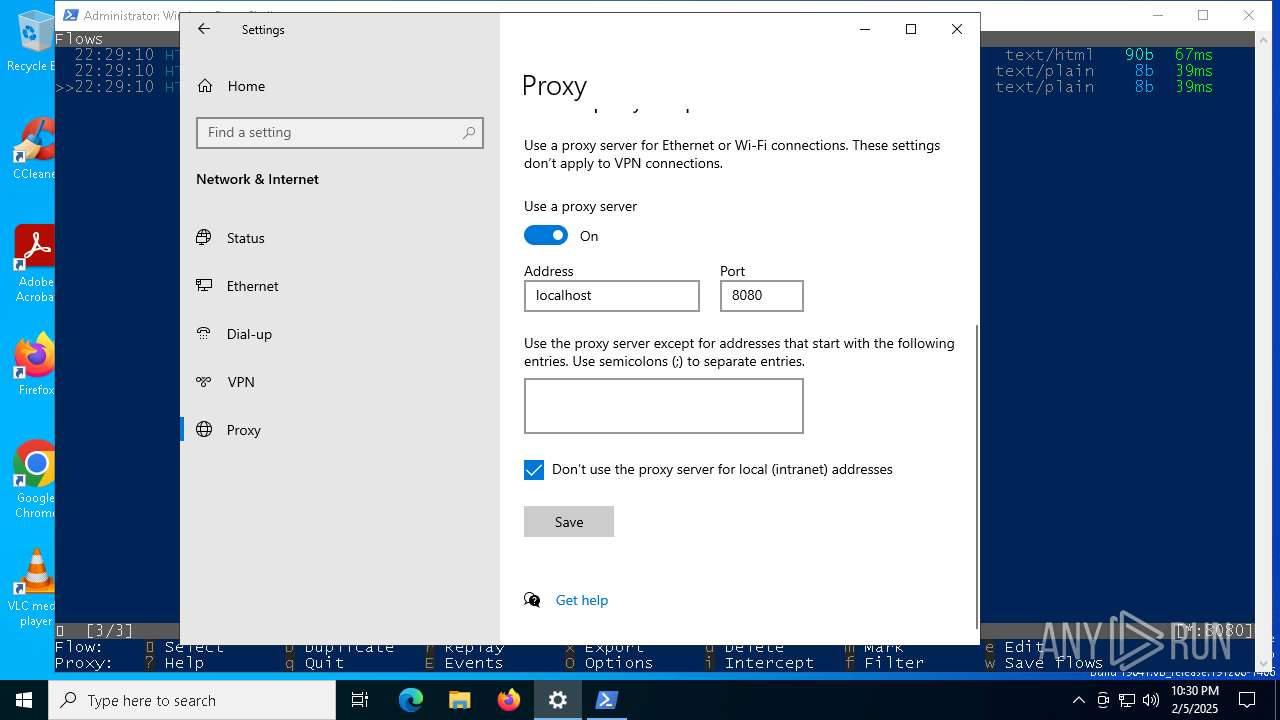Click the Save flows label in PowerShell

(x=1054, y=663)
